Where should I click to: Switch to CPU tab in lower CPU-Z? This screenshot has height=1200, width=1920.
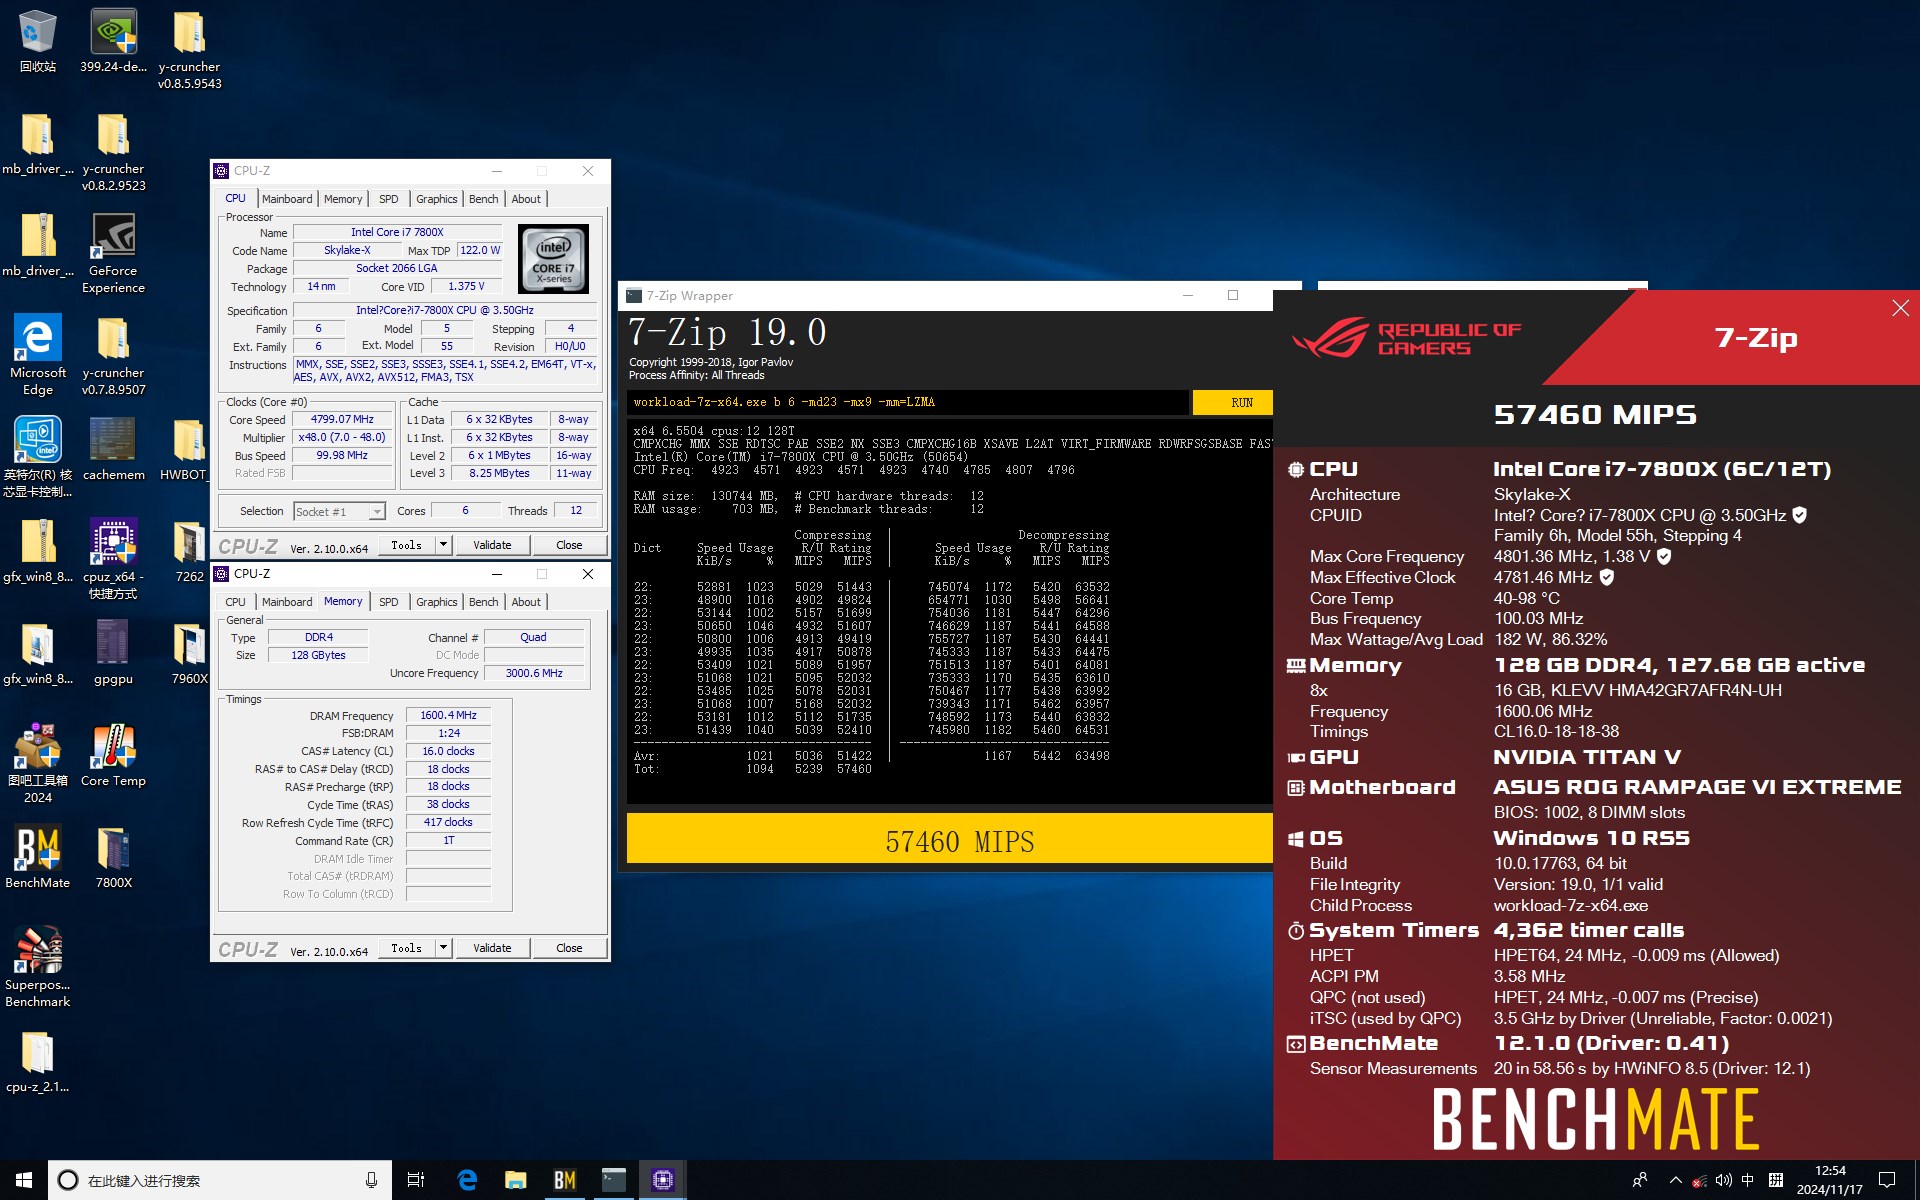(x=235, y=602)
